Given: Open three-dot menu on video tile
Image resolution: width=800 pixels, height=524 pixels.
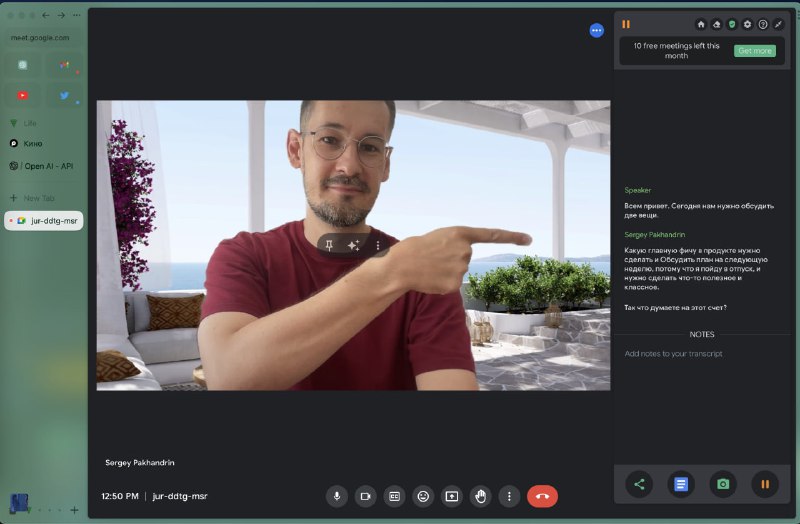Looking at the screenshot, I should [x=378, y=245].
